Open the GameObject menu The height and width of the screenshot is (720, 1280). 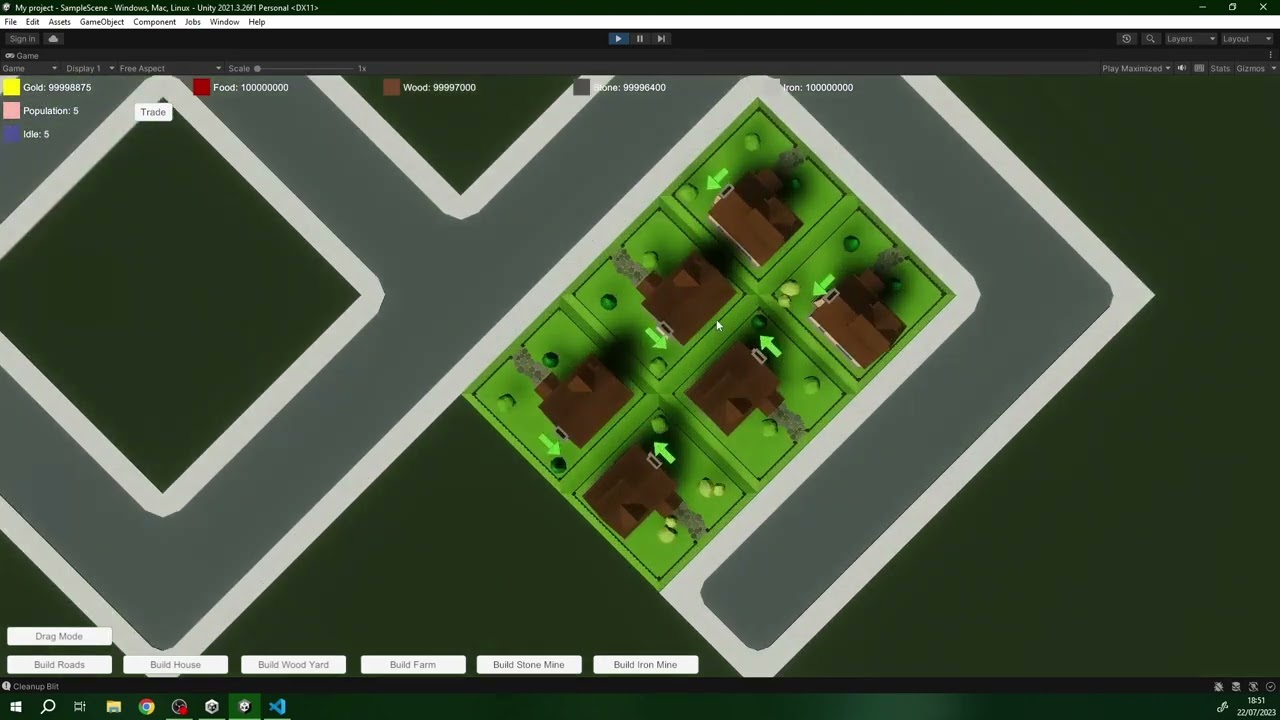click(102, 22)
